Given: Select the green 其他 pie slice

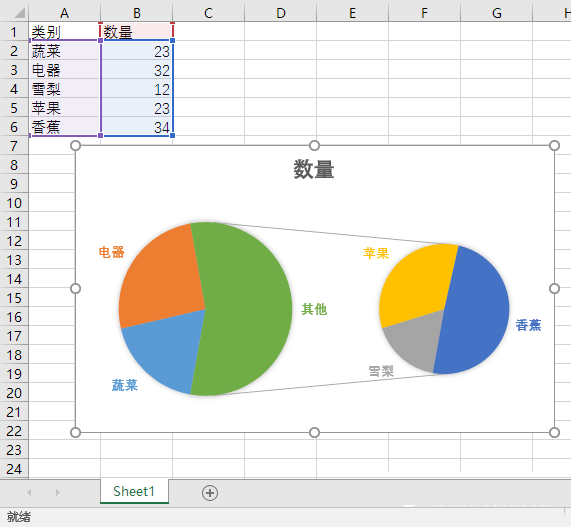Looking at the screenshot, I should [248, 309].
